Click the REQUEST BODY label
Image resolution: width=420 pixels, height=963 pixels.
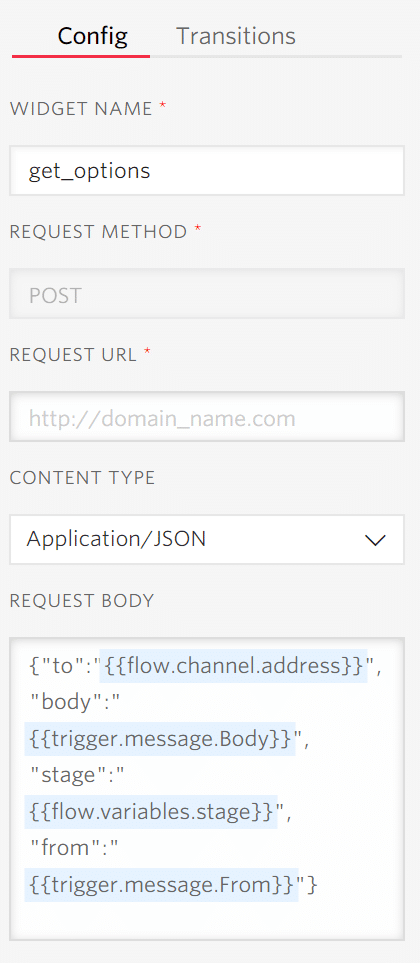coord(82,600)
